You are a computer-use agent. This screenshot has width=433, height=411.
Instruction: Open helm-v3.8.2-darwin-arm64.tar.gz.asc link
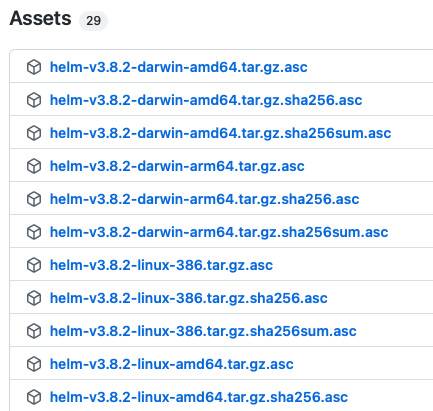[177, 166]
